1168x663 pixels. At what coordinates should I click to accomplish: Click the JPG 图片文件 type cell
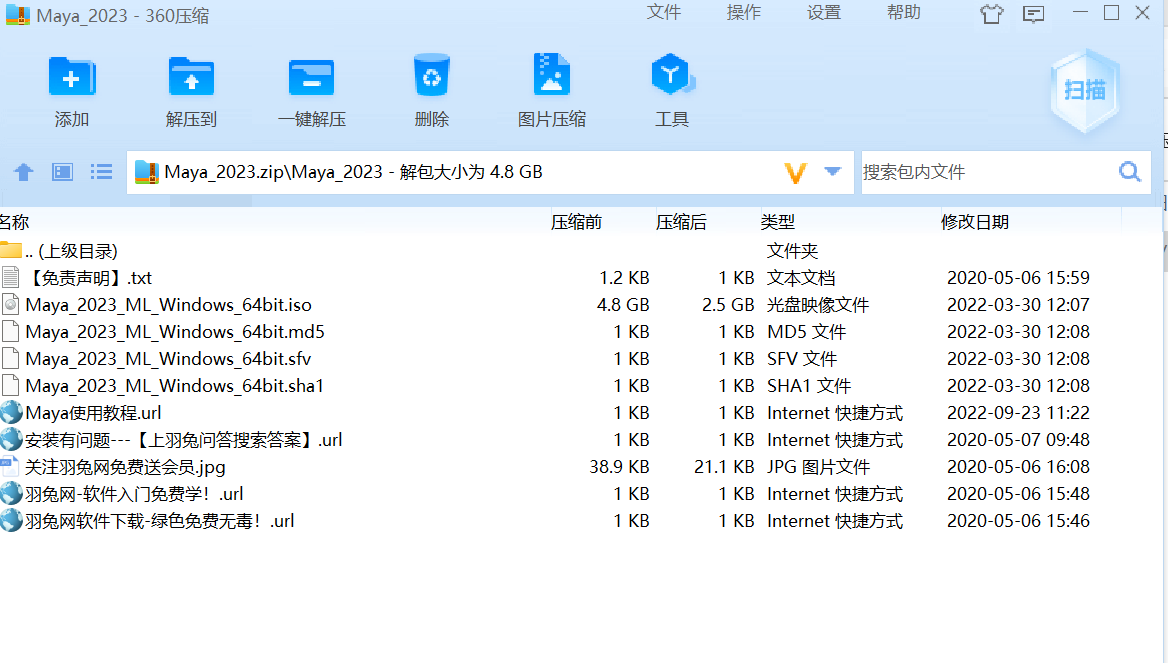coord(818,467)
